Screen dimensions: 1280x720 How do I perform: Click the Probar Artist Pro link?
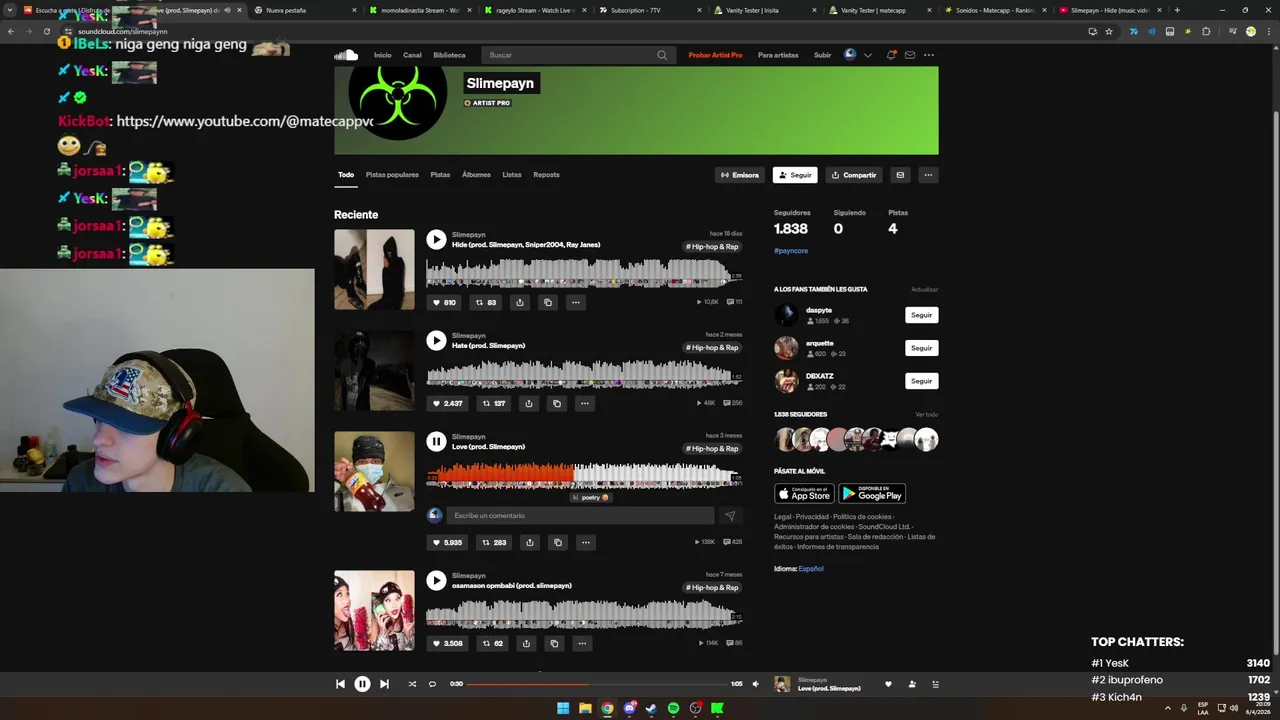coord(715,55)
